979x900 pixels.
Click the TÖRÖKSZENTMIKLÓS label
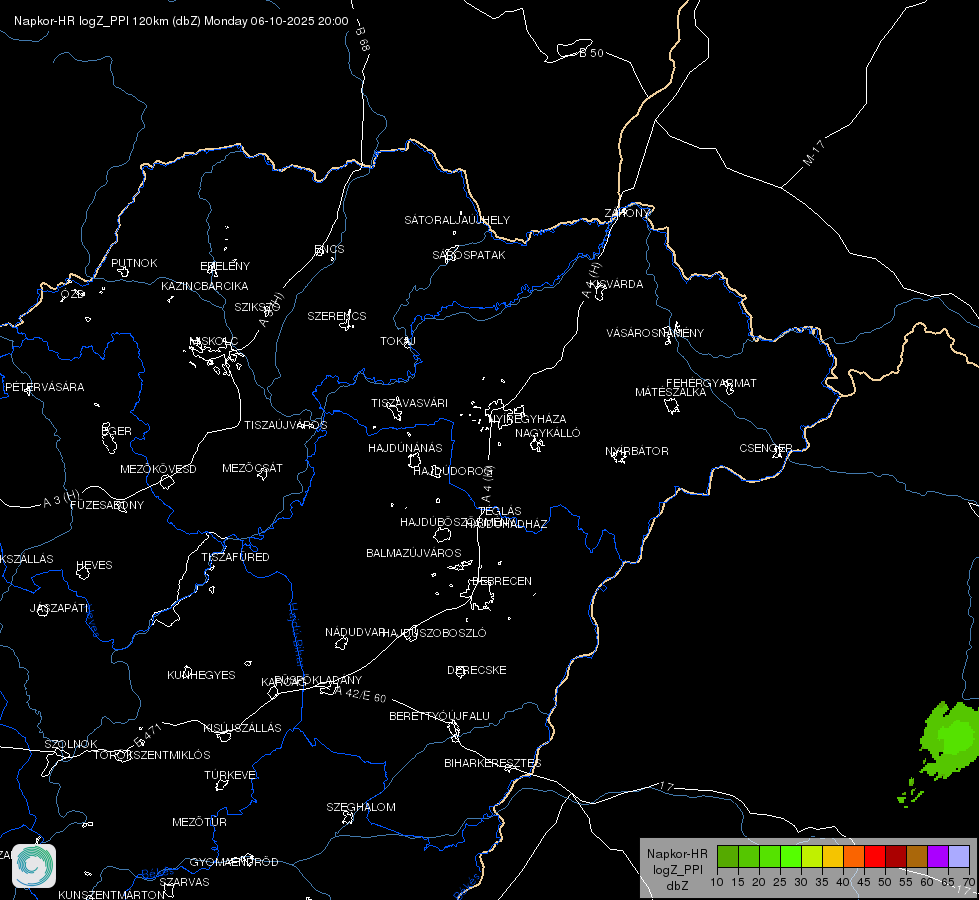click(x=152, y=755)
